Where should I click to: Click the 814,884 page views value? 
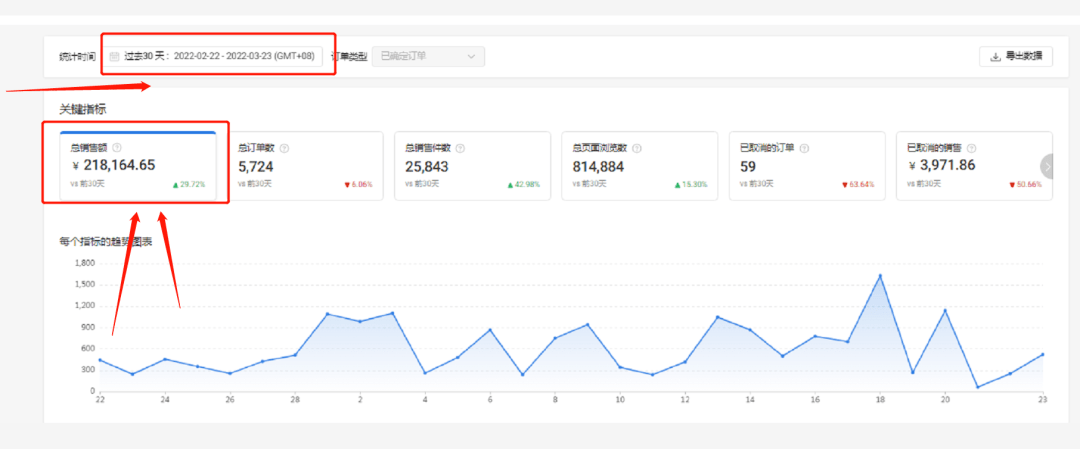coord(600,166)
